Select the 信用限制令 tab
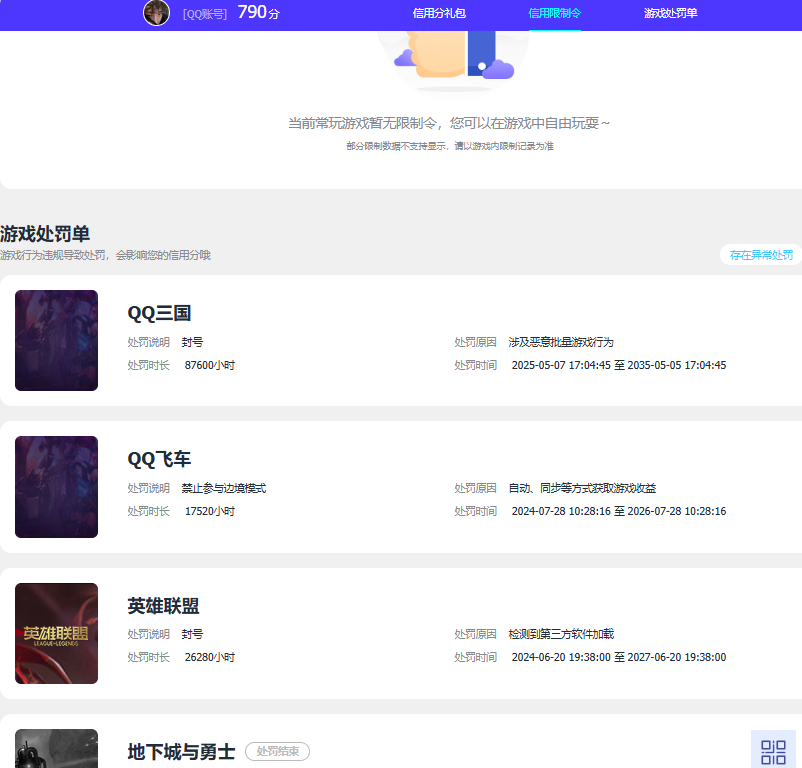The height and width of the screenshot is (768, 802). click(x=554, y=14)
